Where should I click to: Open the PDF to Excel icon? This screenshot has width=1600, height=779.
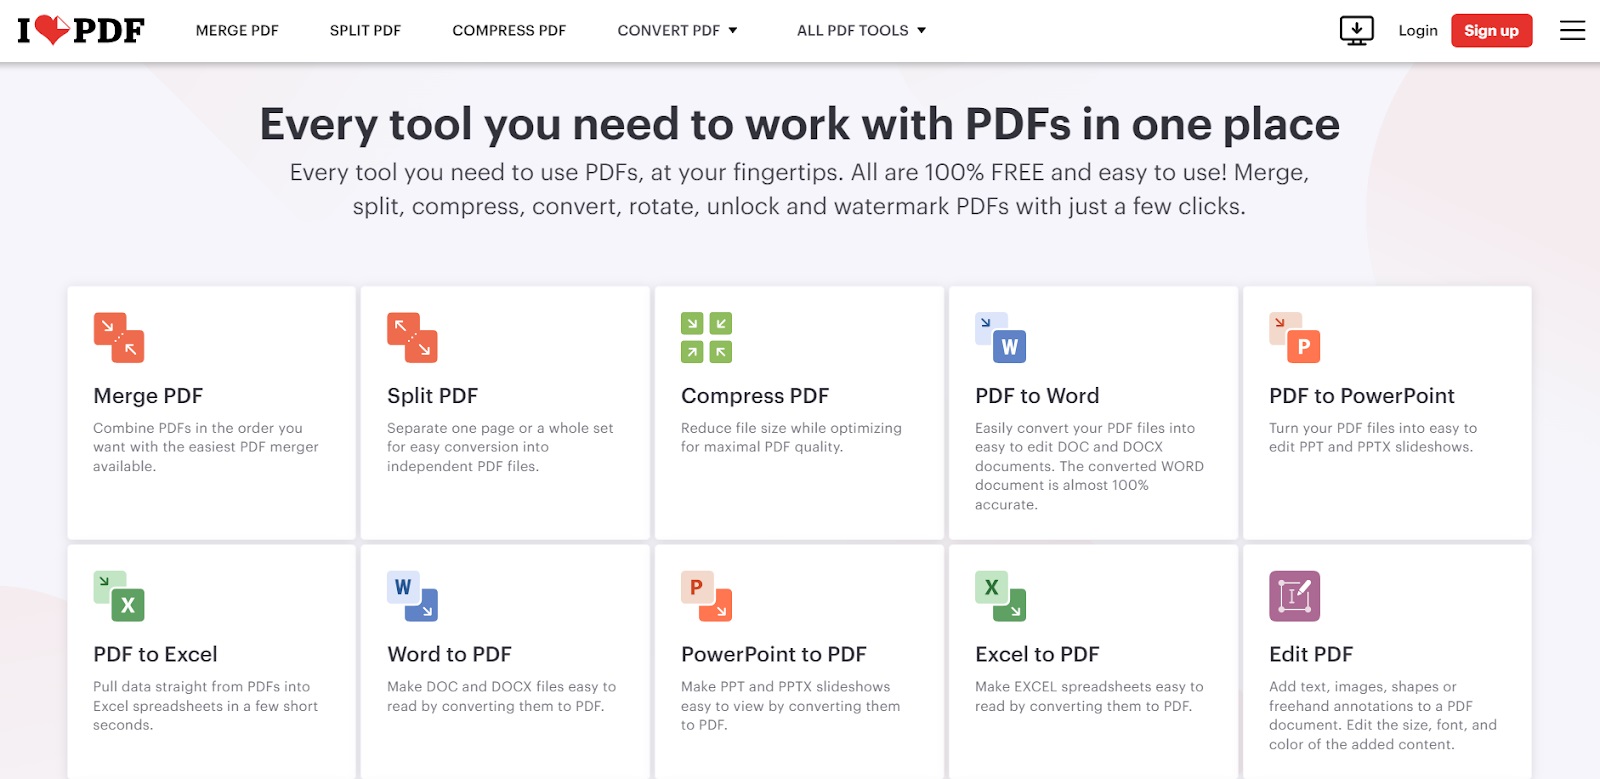tap(119, 596)
